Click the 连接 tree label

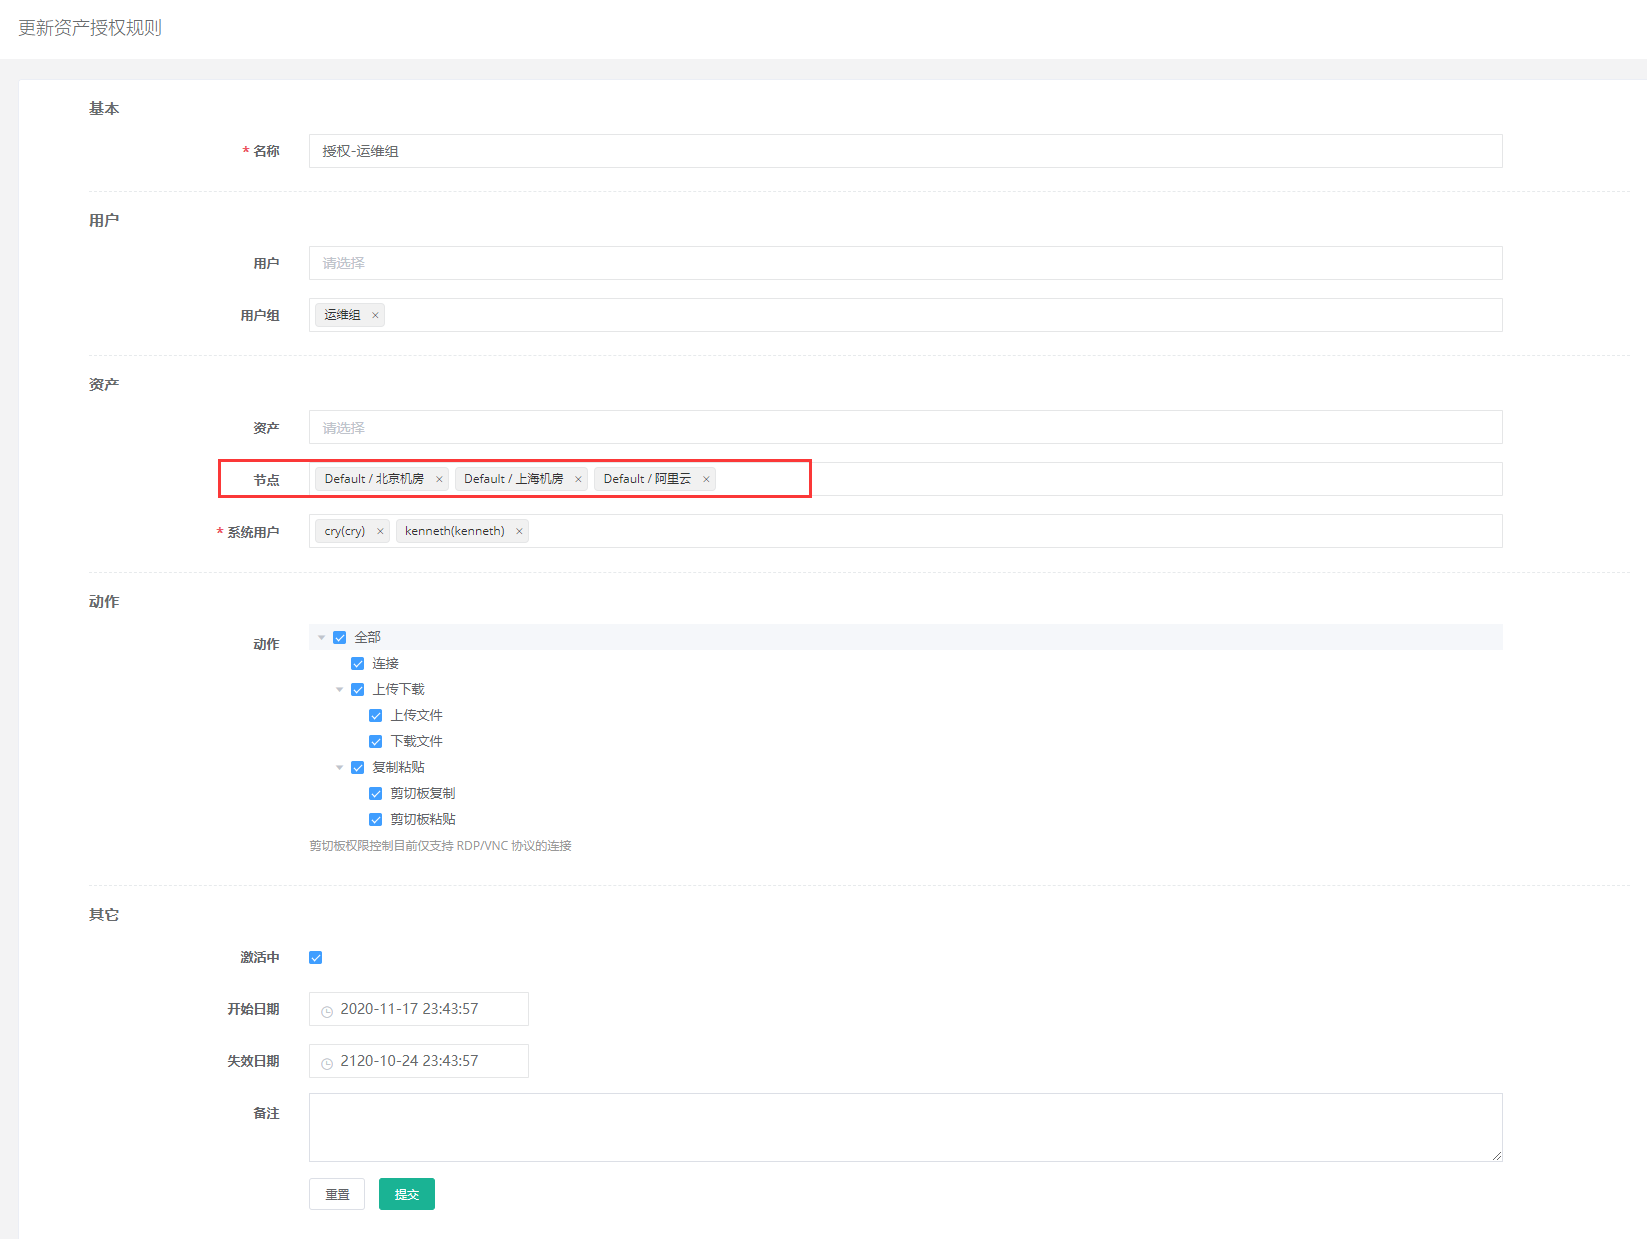(x=385, y=663)
